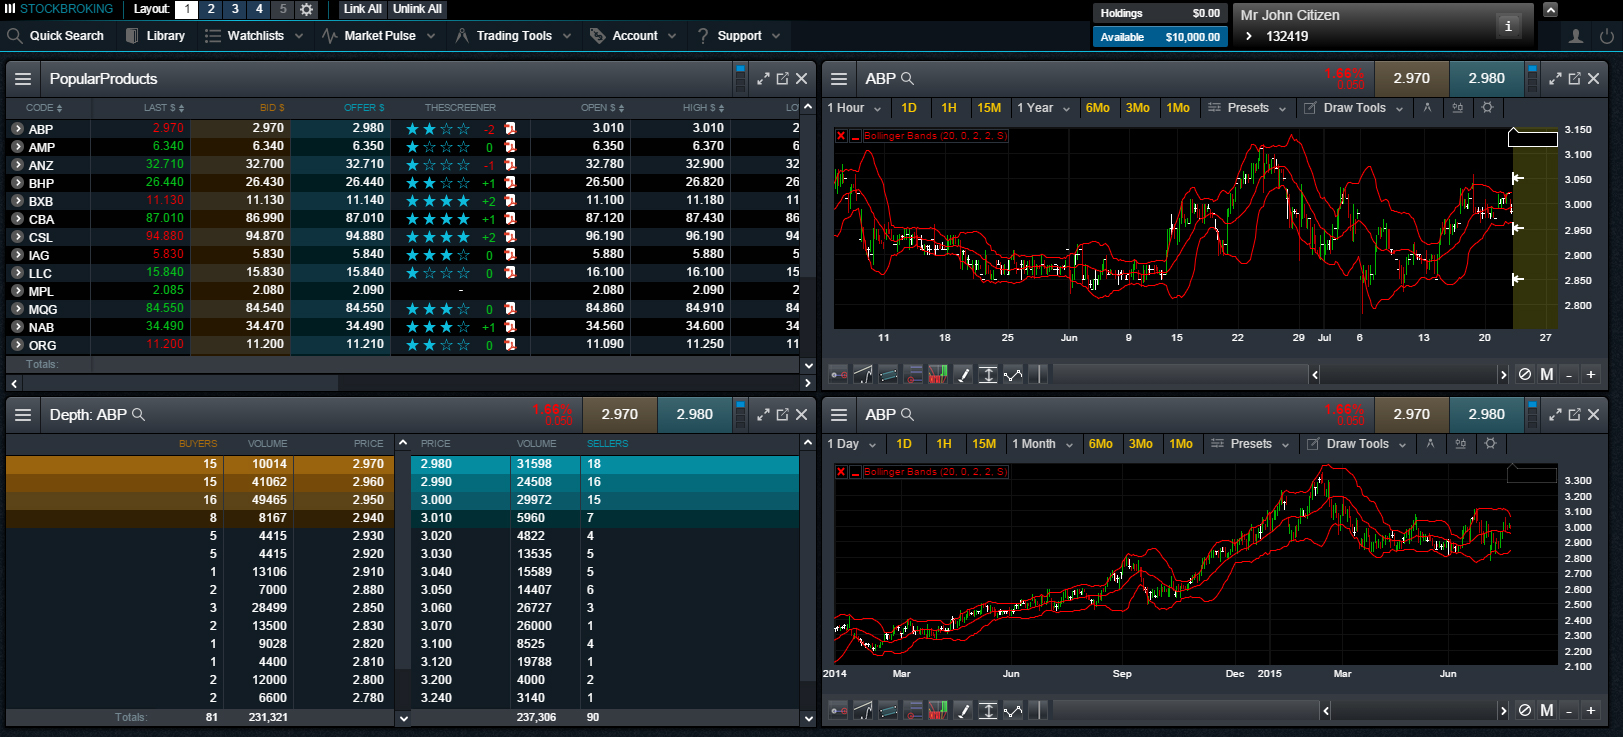Click search icon next to Depth: ABP
The width and height of the screenshot is (1623, 737).
coord(139,415)
